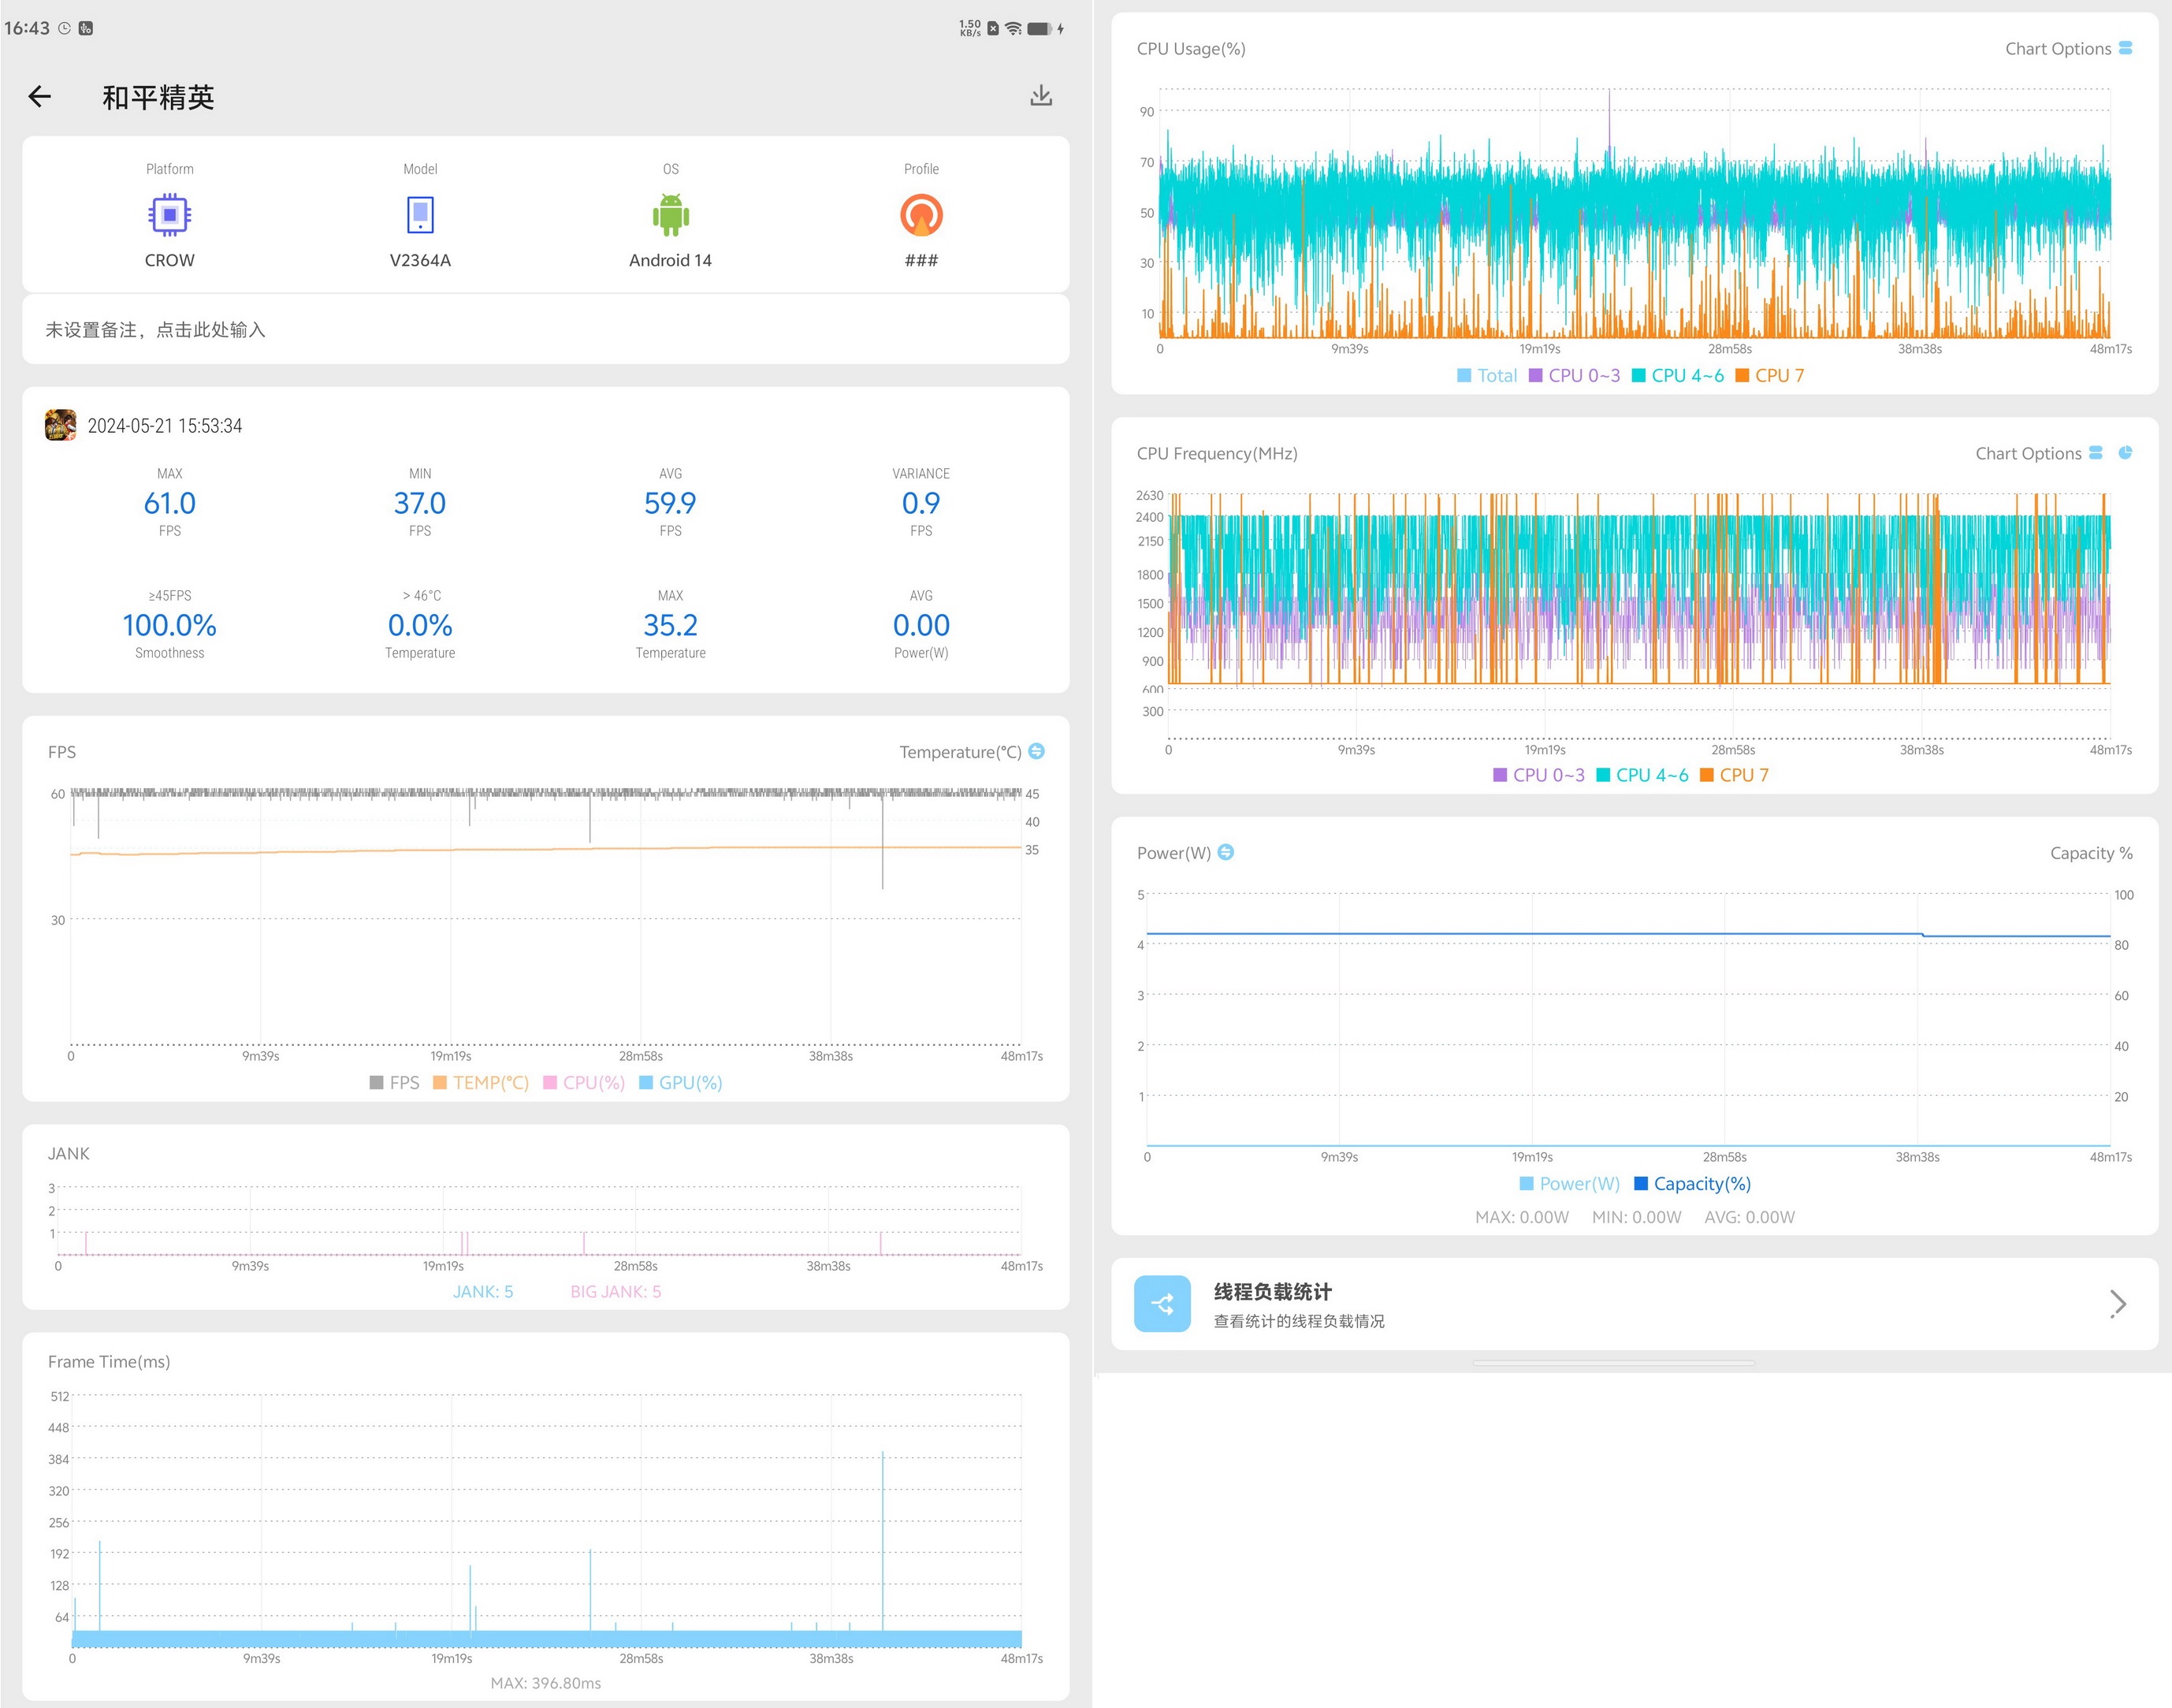Click the WiFi icon in status bar

(1014, 28)
